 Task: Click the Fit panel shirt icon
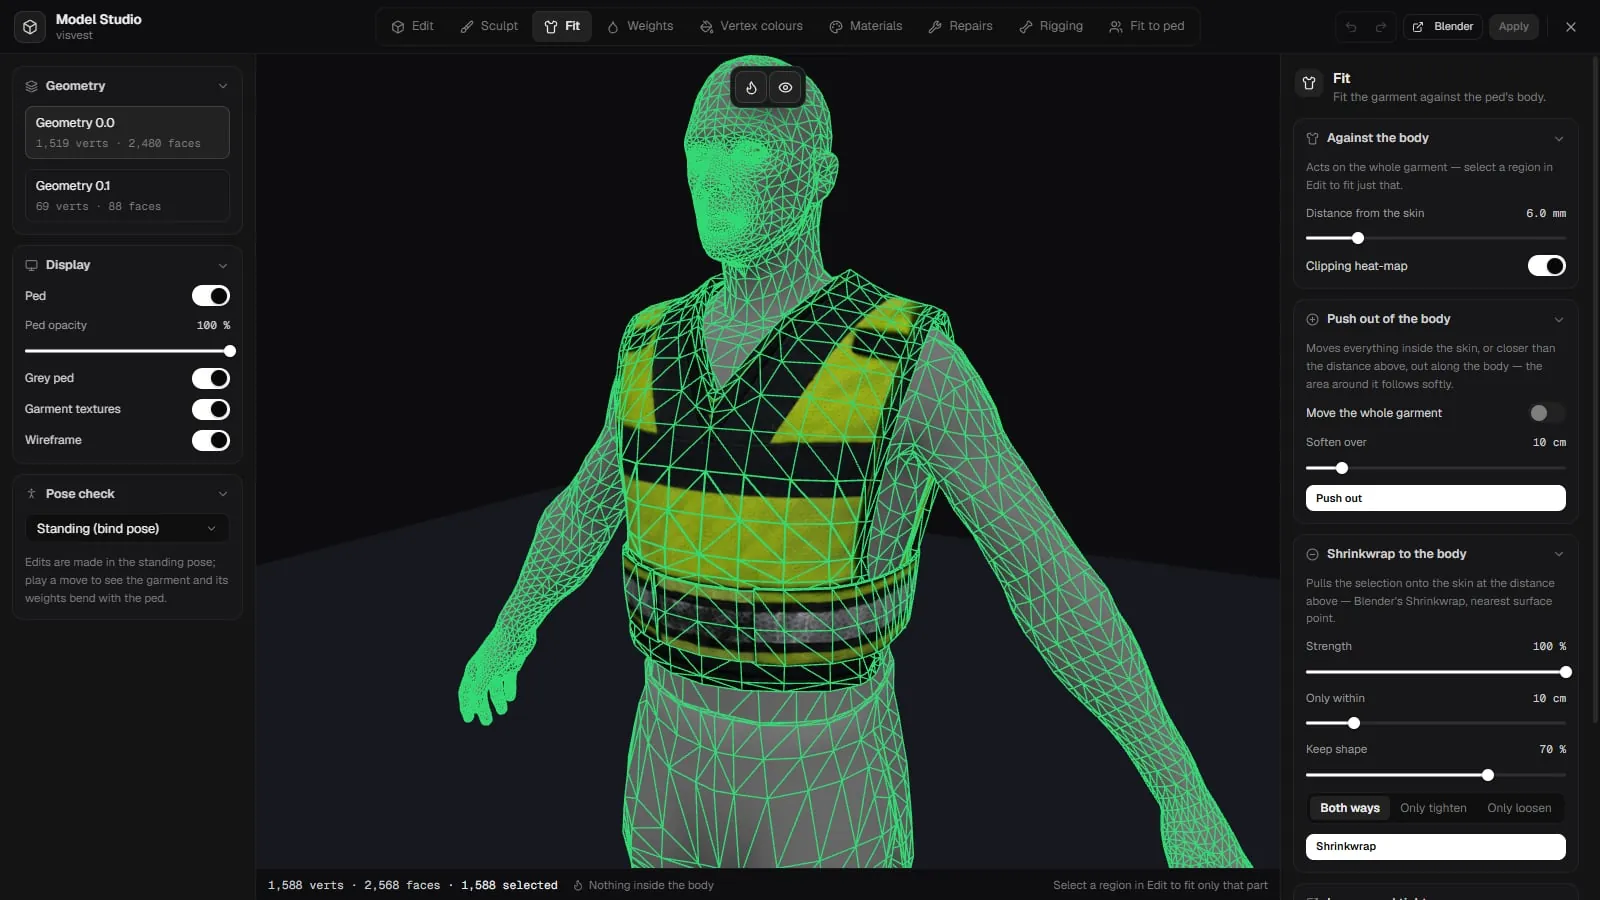coord(1309,83)
